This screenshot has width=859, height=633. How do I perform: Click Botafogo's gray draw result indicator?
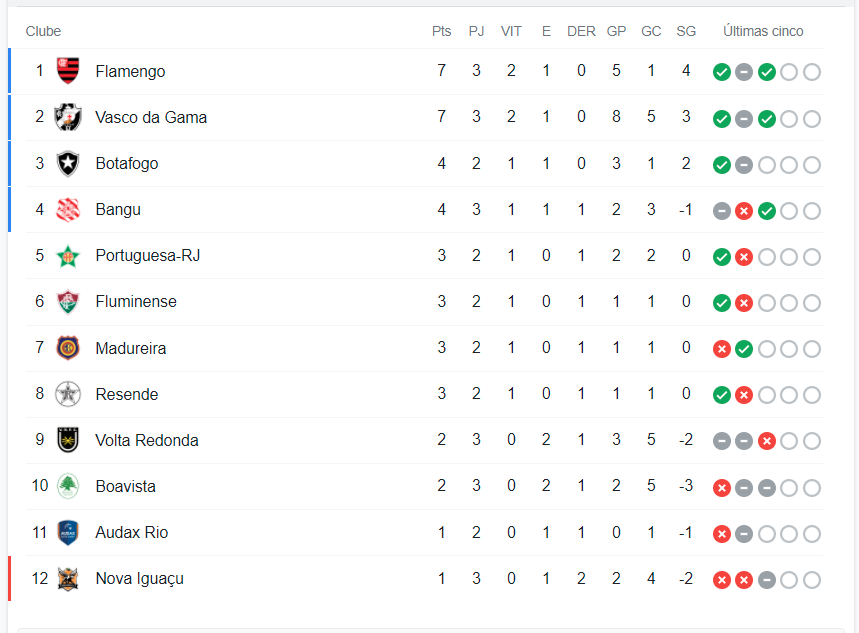point(744,164)
